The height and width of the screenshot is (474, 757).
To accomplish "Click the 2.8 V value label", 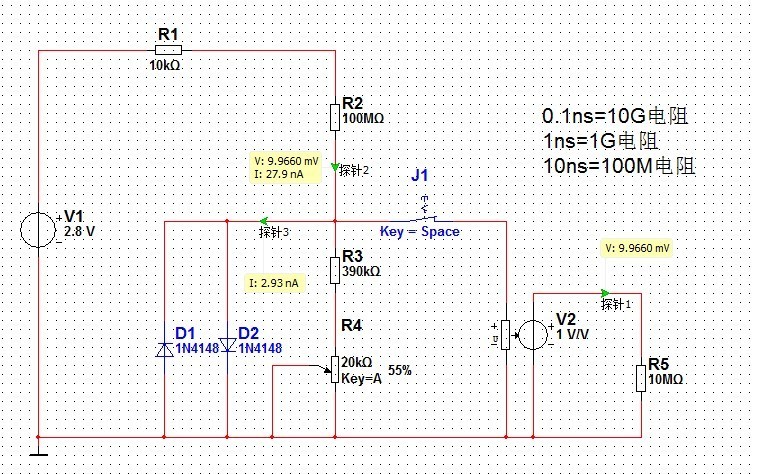I will pos(80,229).
